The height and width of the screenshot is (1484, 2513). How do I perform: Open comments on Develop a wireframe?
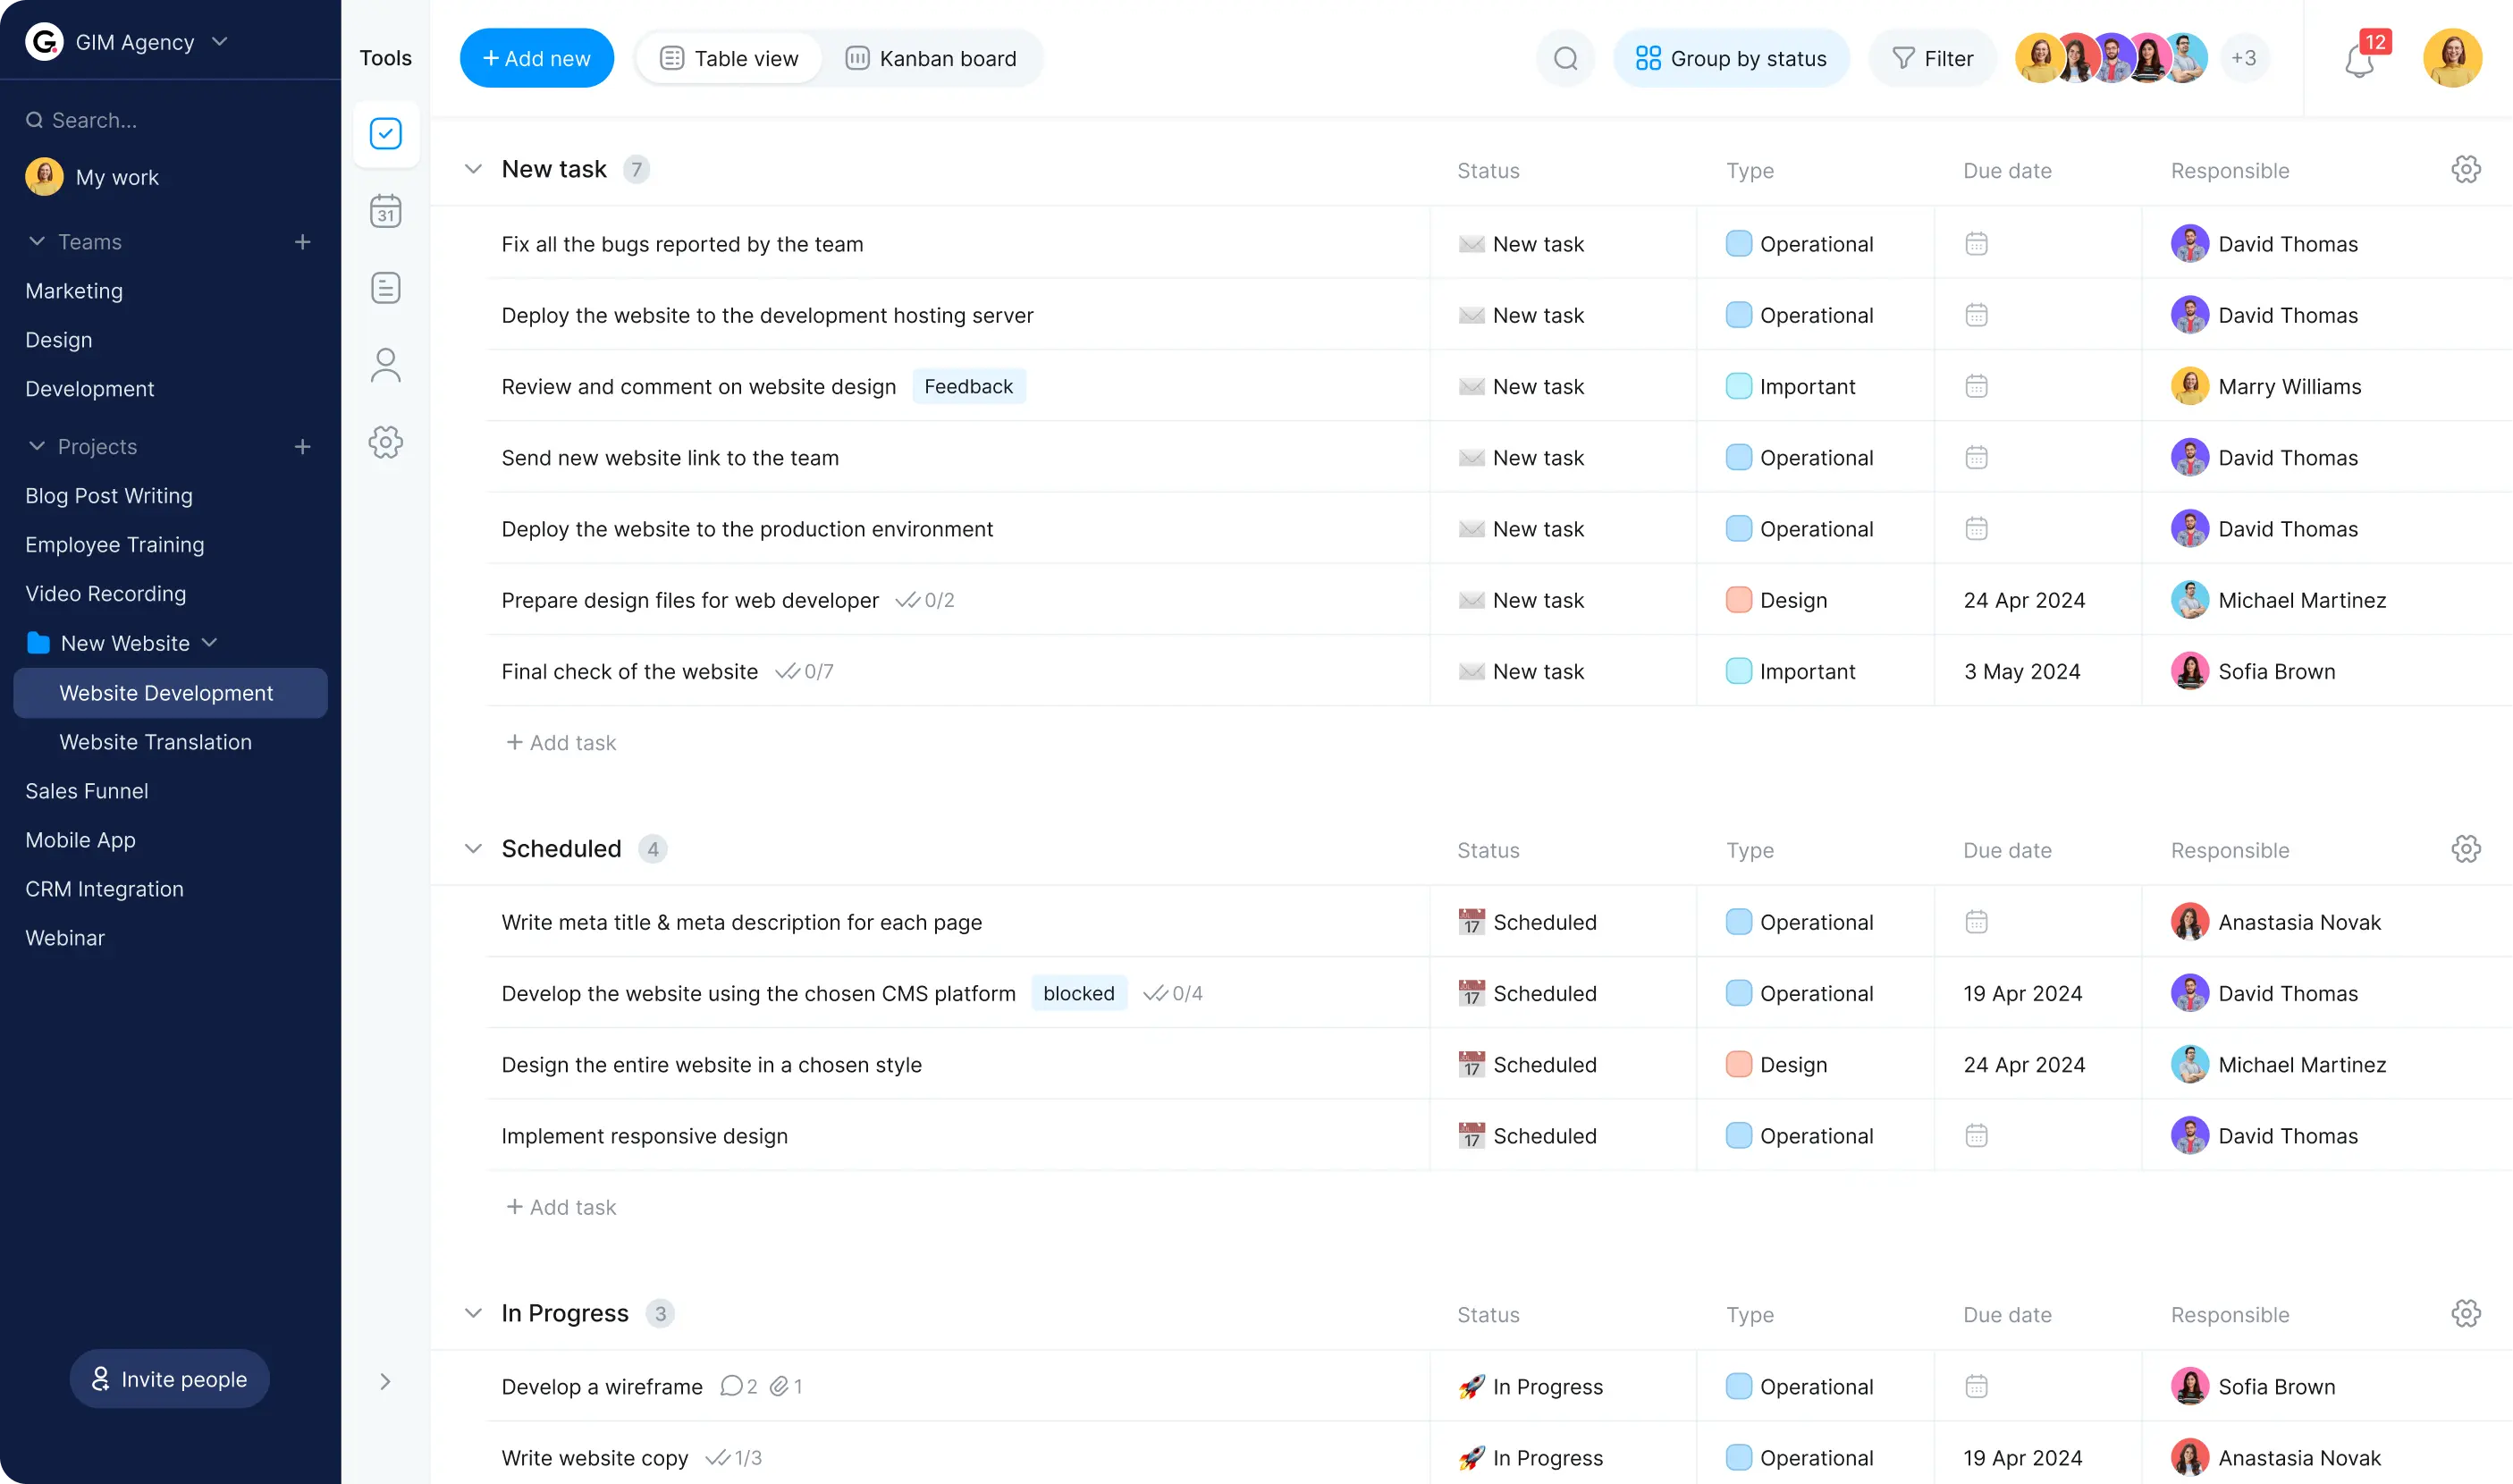738,1386
